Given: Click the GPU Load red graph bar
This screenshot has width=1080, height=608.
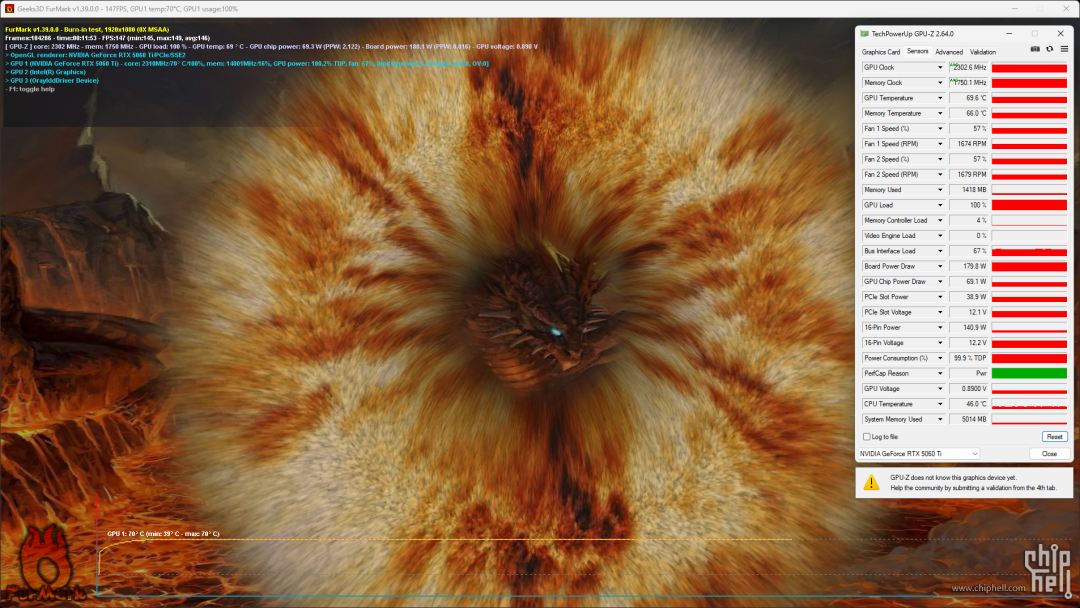Looking at the screenshot, I should [x=1029, y=205].
